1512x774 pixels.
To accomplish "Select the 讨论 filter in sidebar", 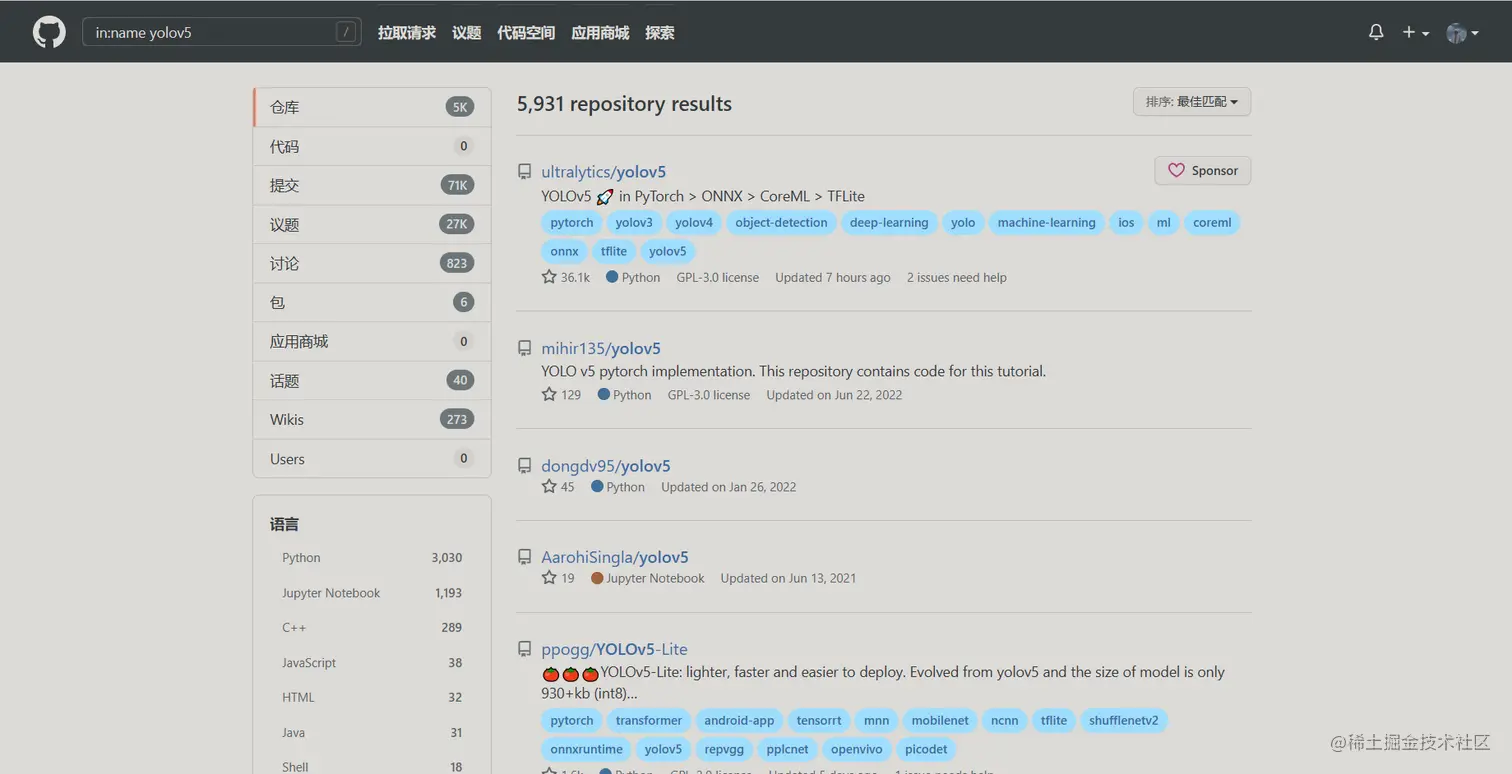I will (372, 263).
